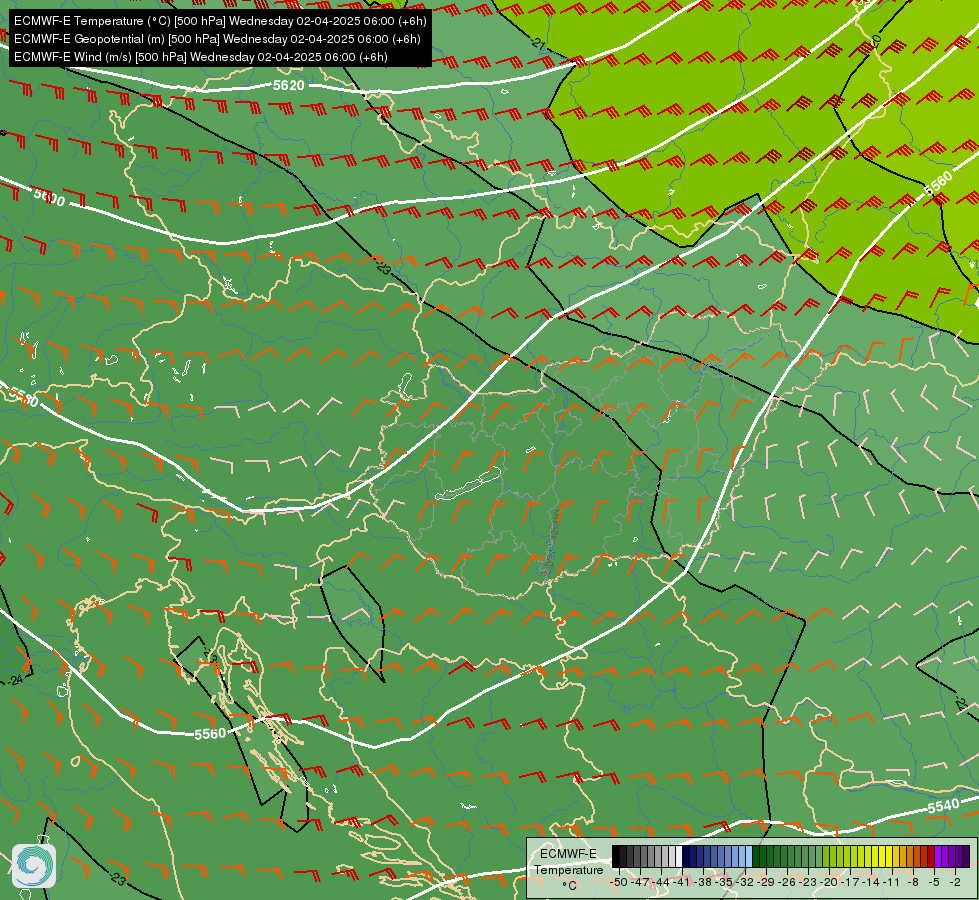Click the -29 tick label in legend
Image resolution: width=979 pixels, height=900 pixels.
tap(767, 882)
